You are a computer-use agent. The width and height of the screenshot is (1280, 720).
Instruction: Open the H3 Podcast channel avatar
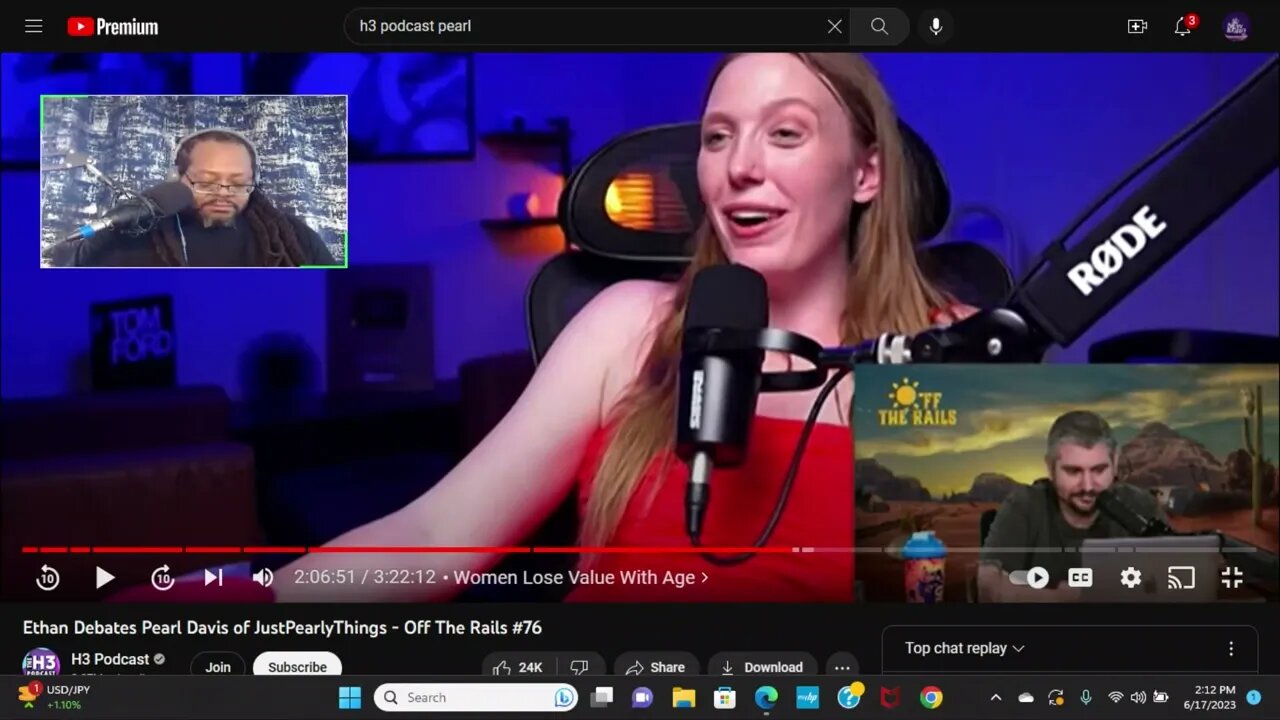coord(41,664)
